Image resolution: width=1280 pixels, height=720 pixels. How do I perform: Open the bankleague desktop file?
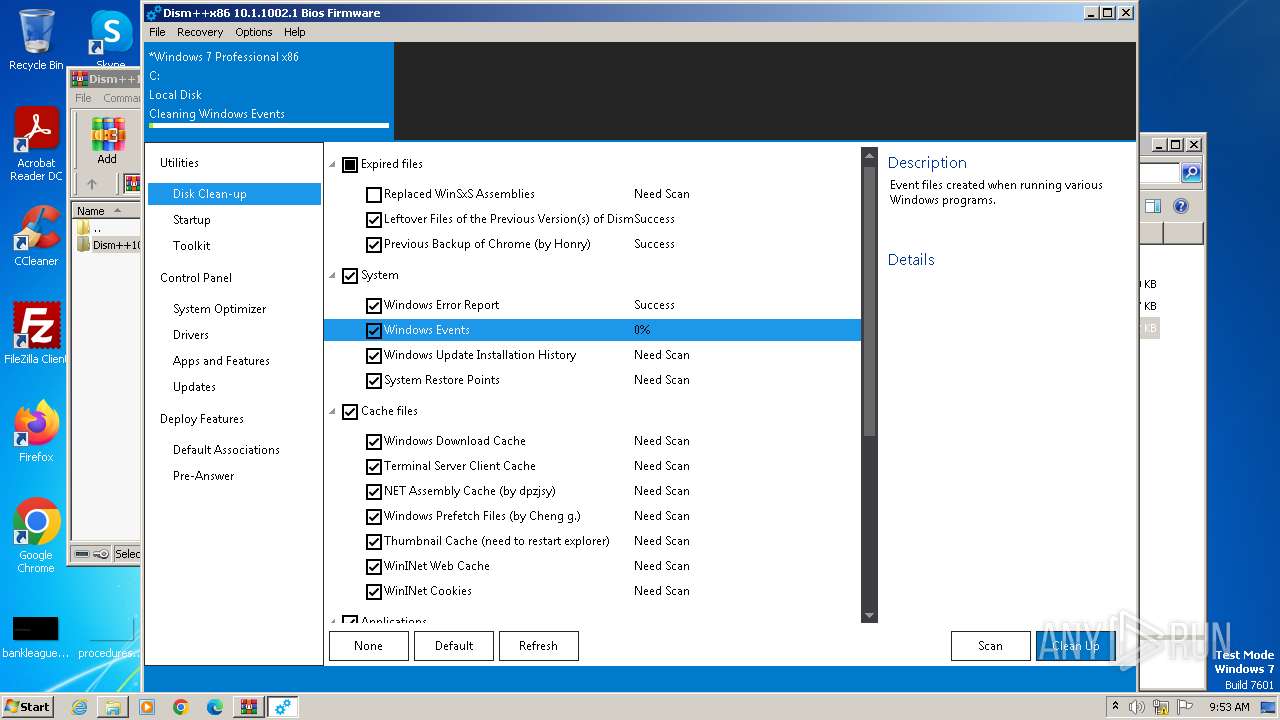point(36,637)
